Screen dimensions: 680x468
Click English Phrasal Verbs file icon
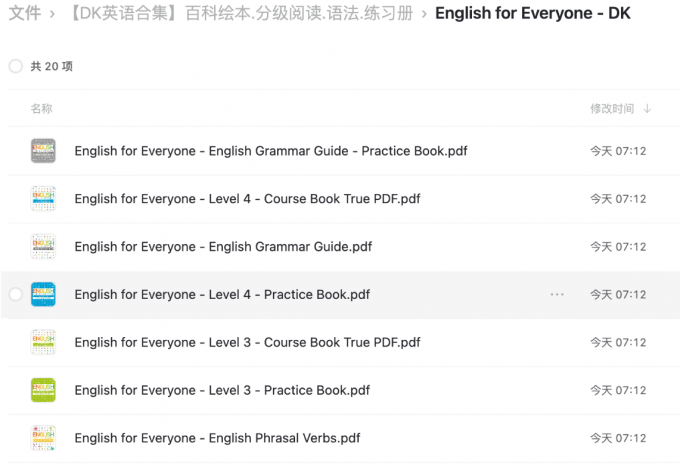tap(43, 438)
